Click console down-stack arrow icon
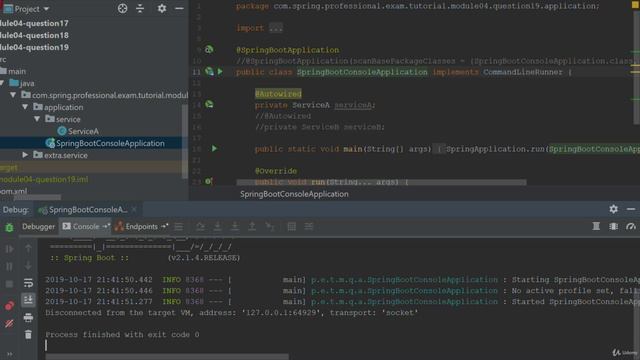640x360 pixels. [x=28, y=266]
